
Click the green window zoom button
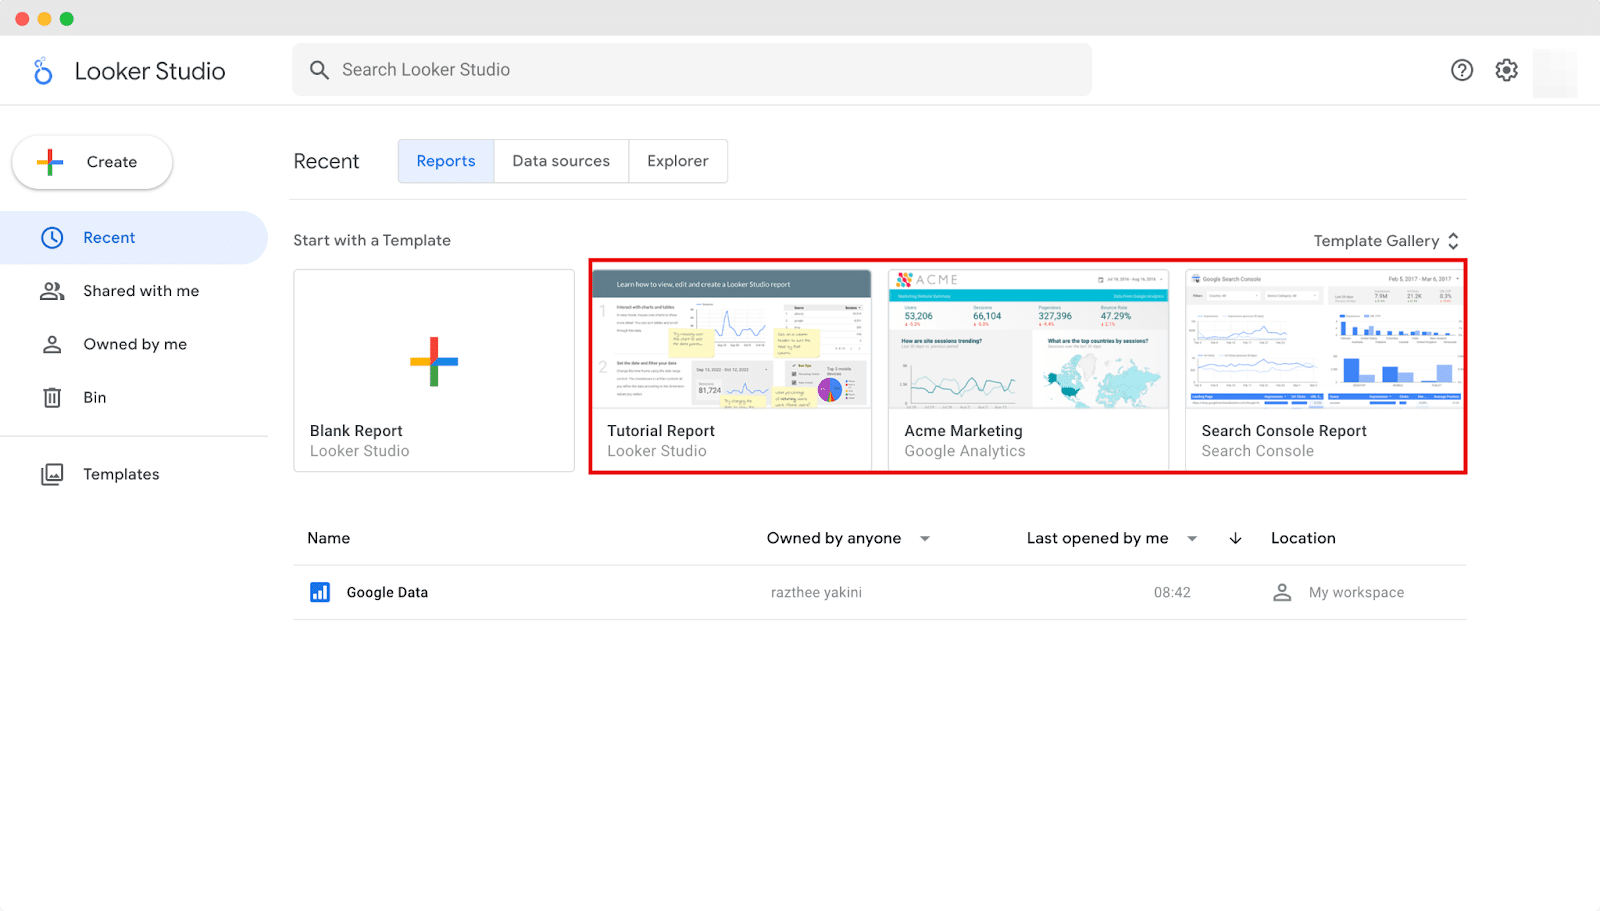tap(67, 18)
